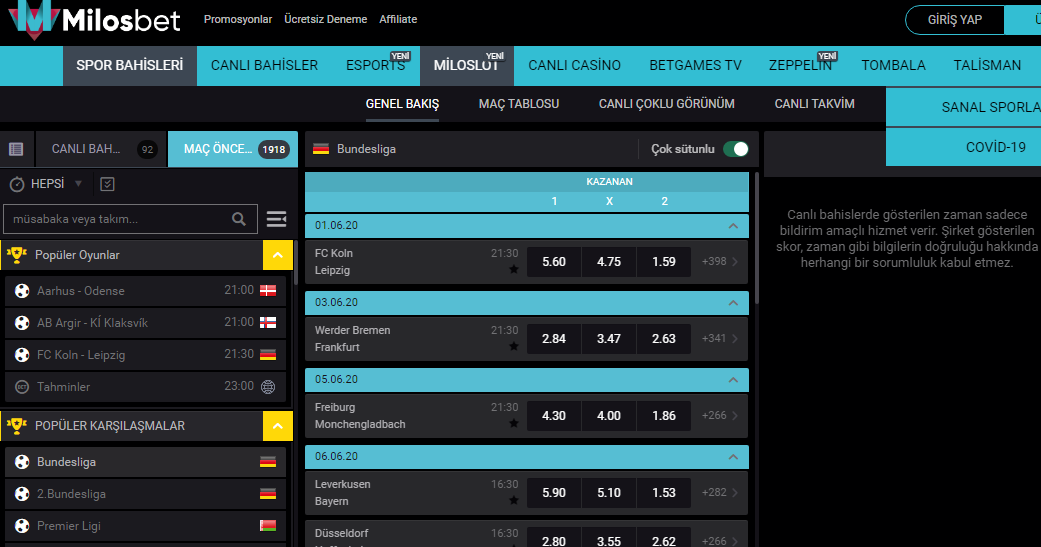Click the stopwatch icon next to HEPSİ
The image size is (1041, 547).
click(x=17, y=184)
